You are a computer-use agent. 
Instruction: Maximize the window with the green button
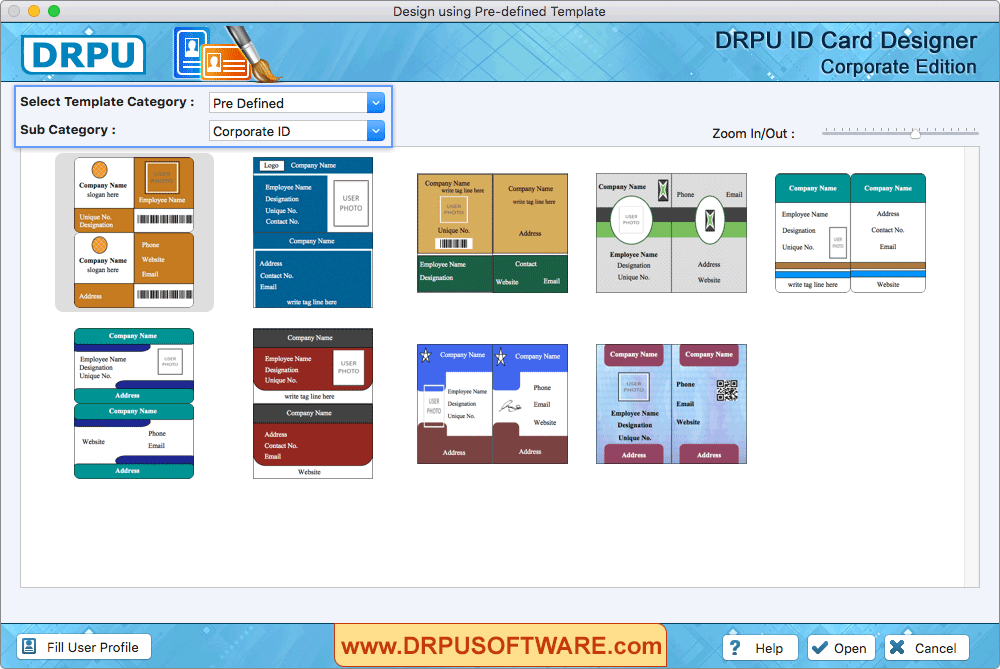coord(54,11)
